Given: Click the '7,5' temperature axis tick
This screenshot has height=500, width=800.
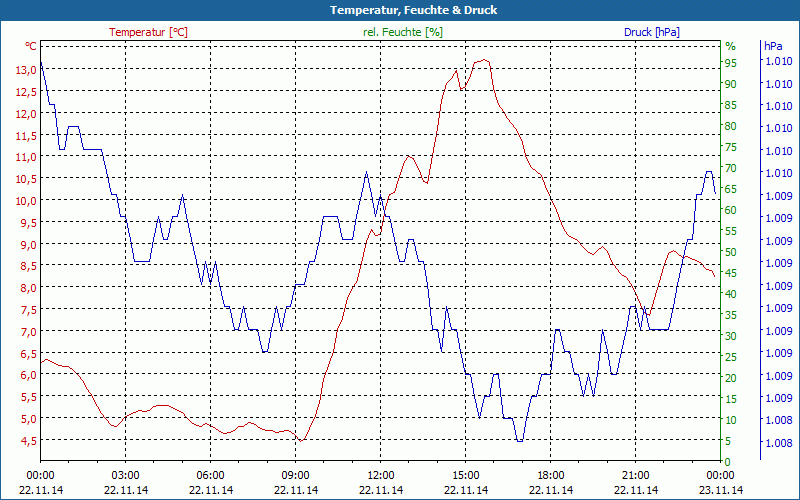Looking at the screenshot, I should (29, 310).
